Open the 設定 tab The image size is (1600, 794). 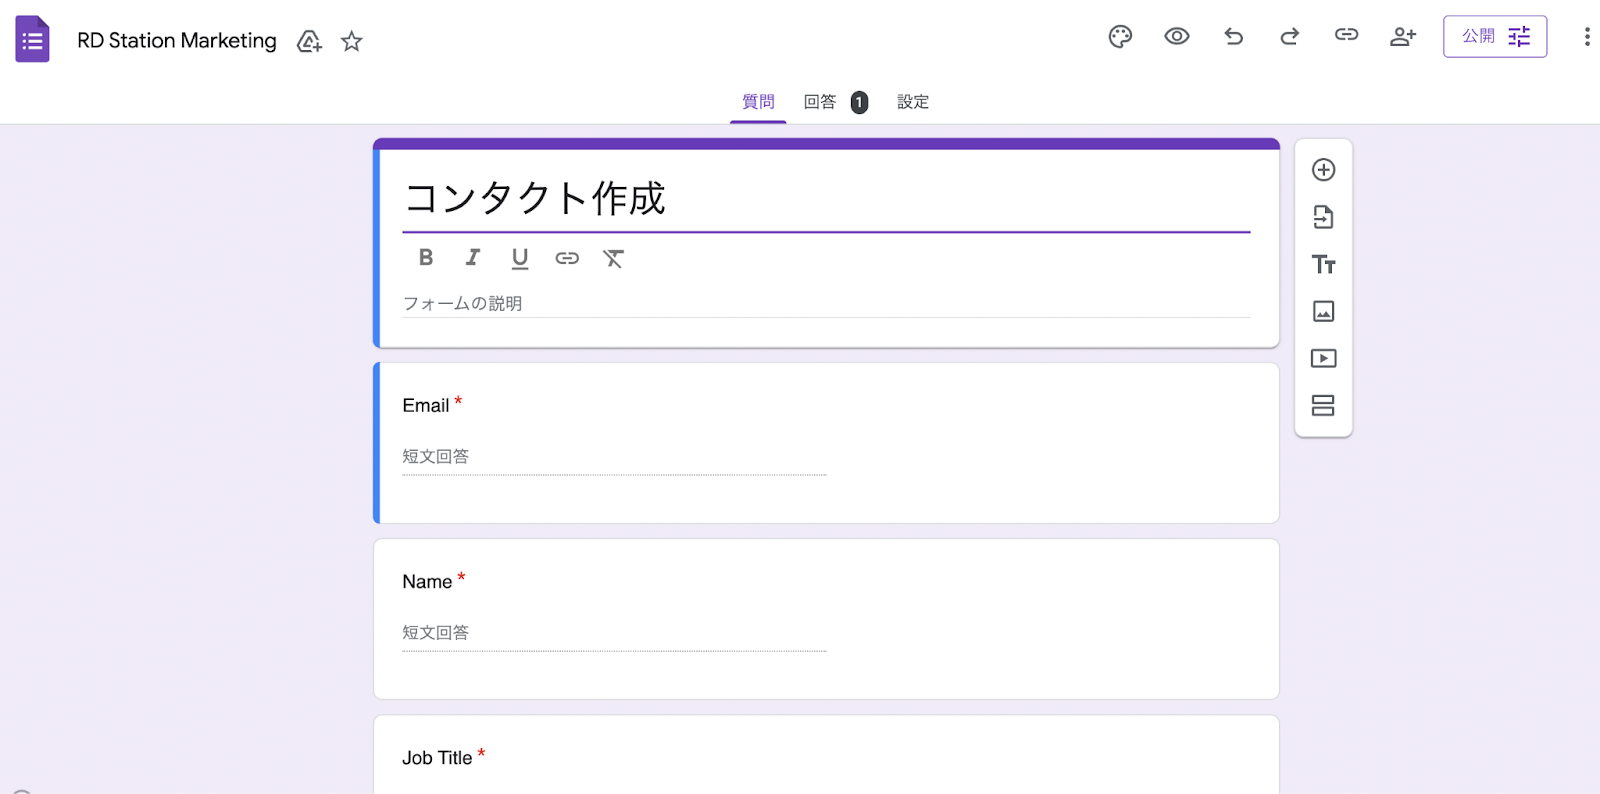(912, 102)
